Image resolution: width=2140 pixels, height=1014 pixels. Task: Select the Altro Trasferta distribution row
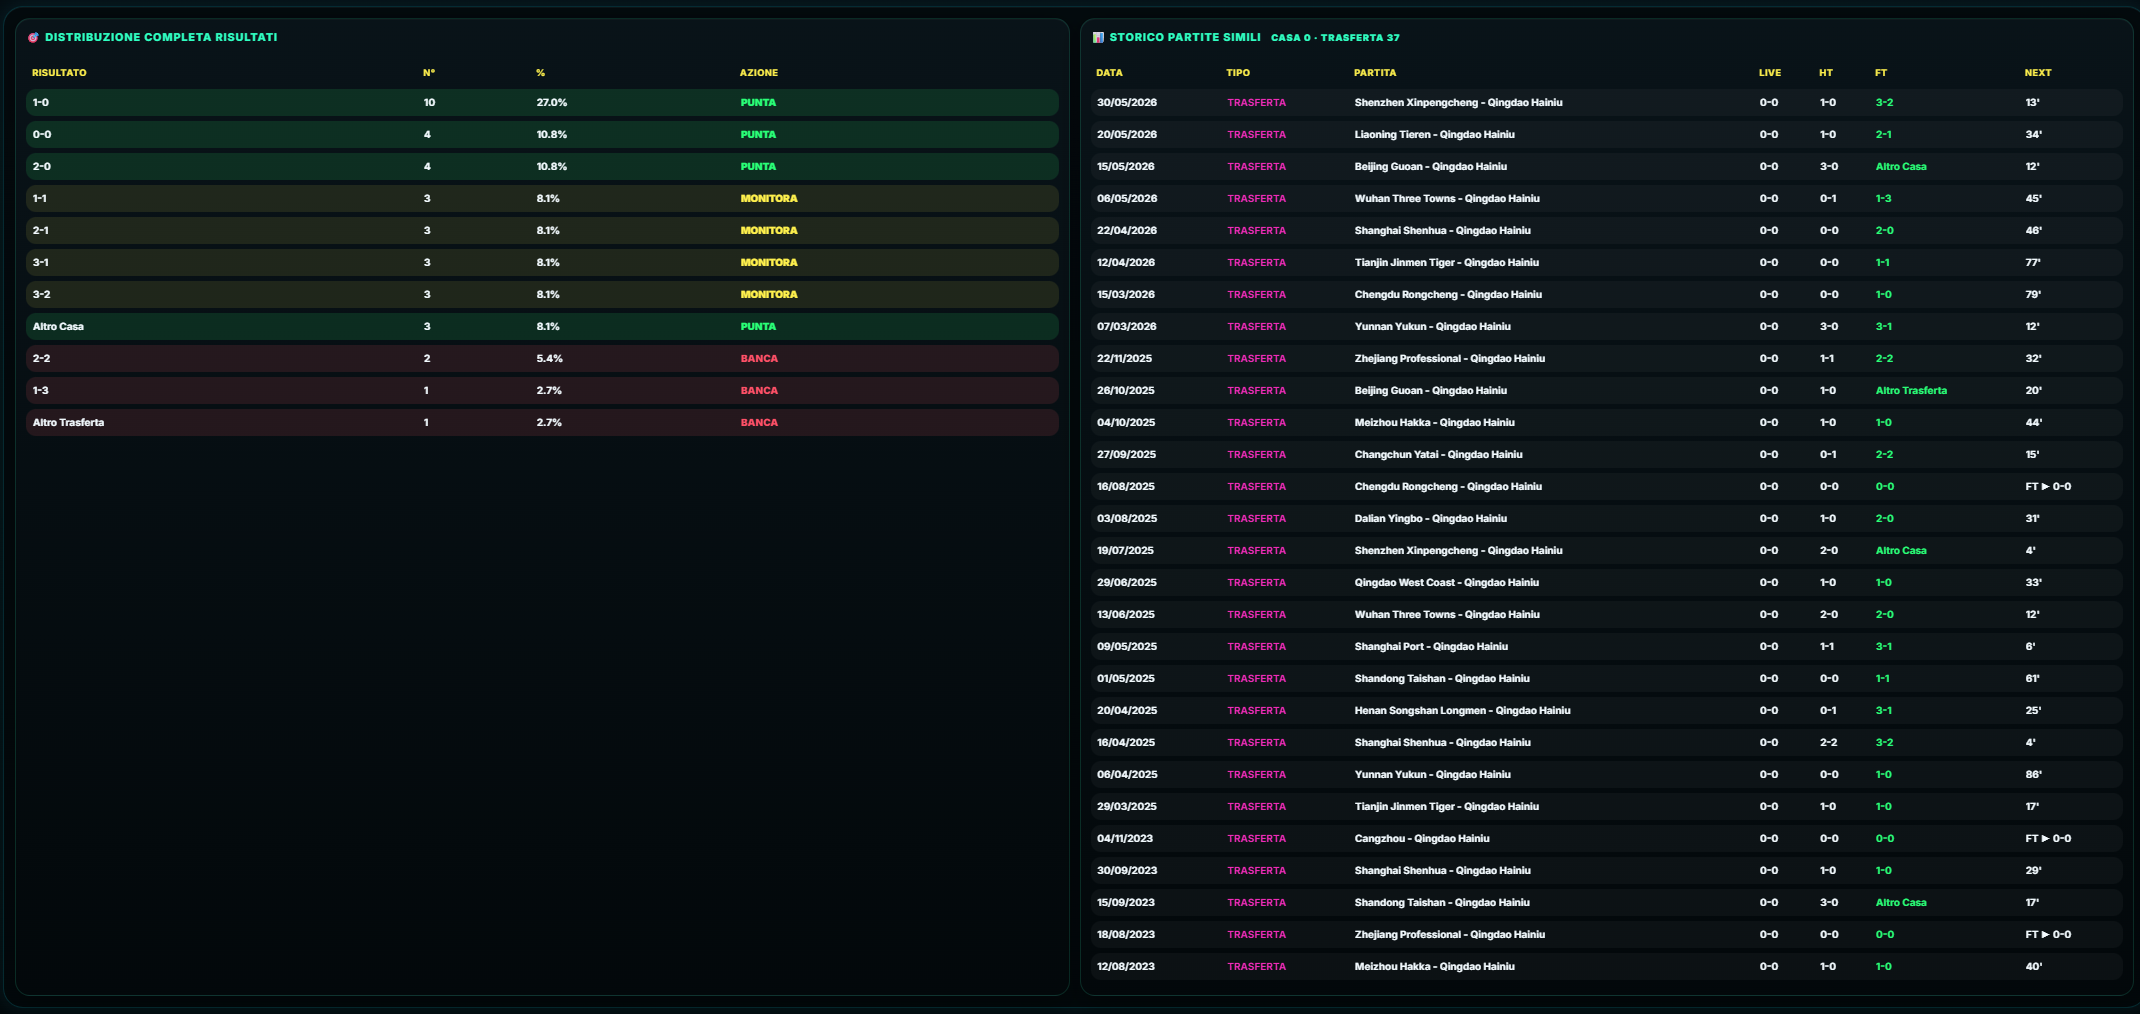point(542,422)
